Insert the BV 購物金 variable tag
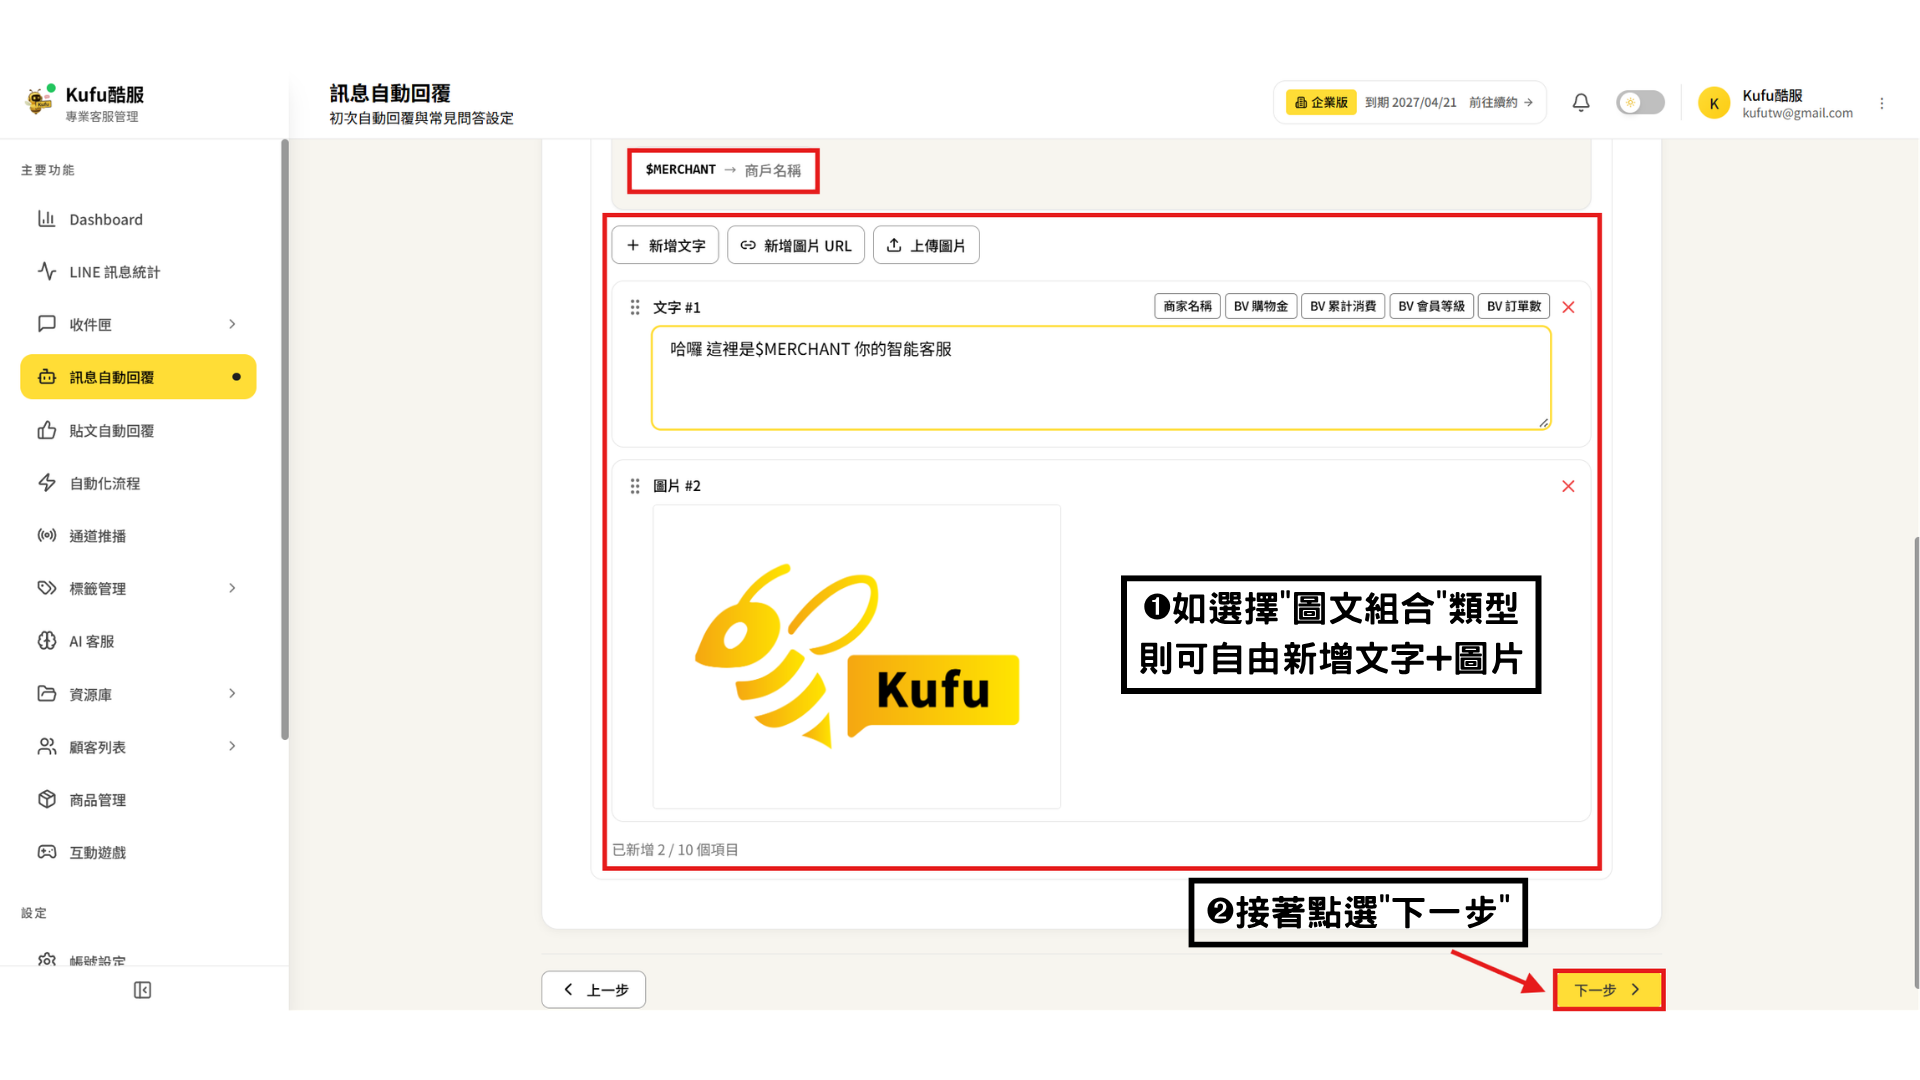Screen dimensions: 1920x1080 point(1261,306)
